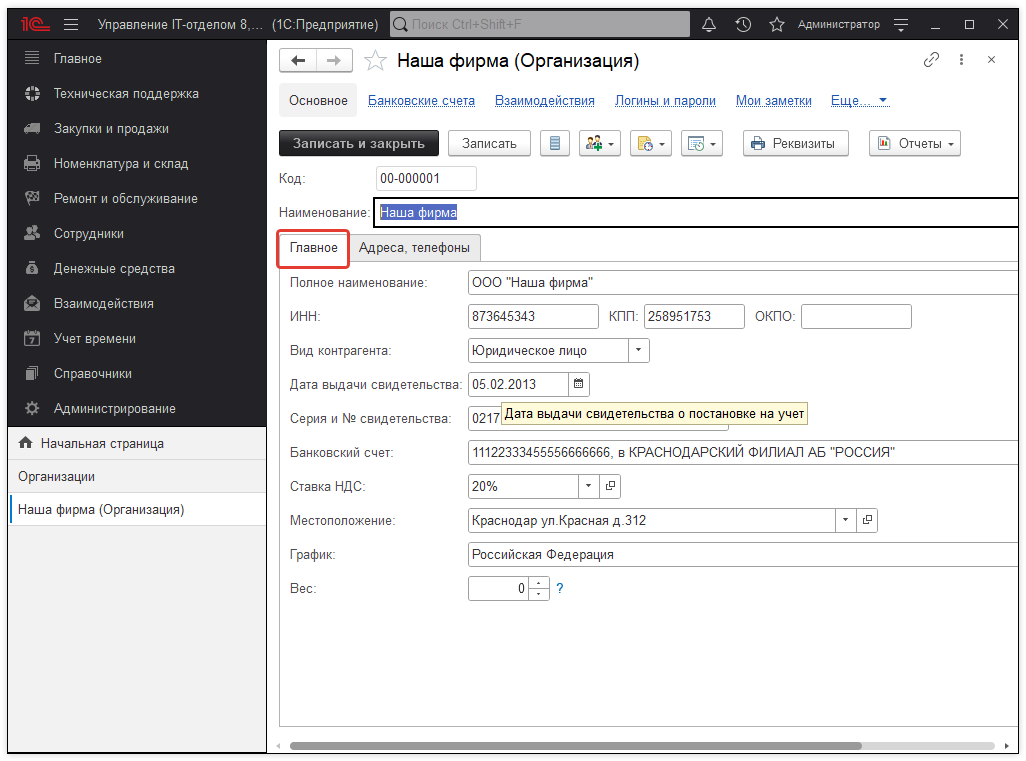Expand the Ставка НДС dropdown list
This screenshot has width=1026, height=761.
tap(588, 486)
